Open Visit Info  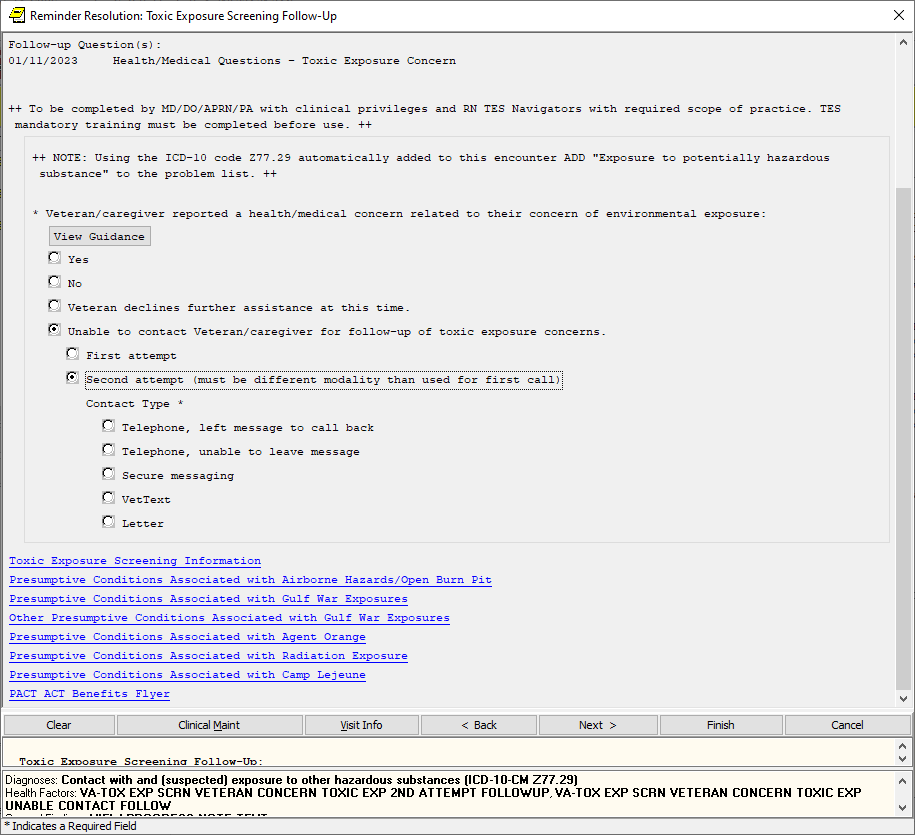[x=361, y=725]
